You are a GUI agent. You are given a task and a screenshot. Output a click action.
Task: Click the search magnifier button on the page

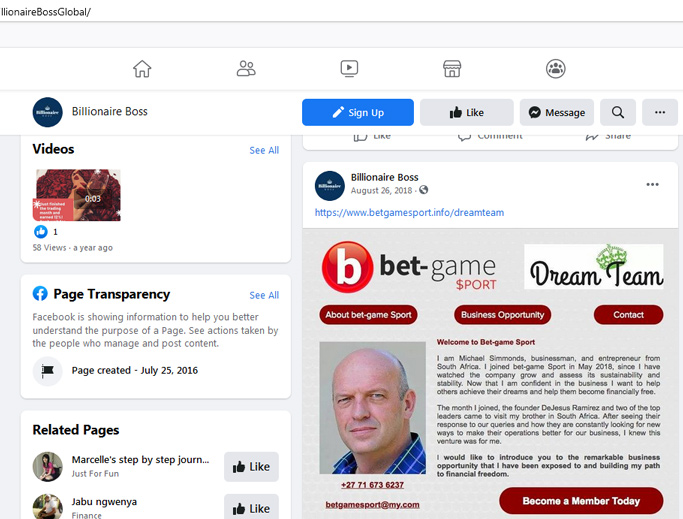tap(618, 112)
